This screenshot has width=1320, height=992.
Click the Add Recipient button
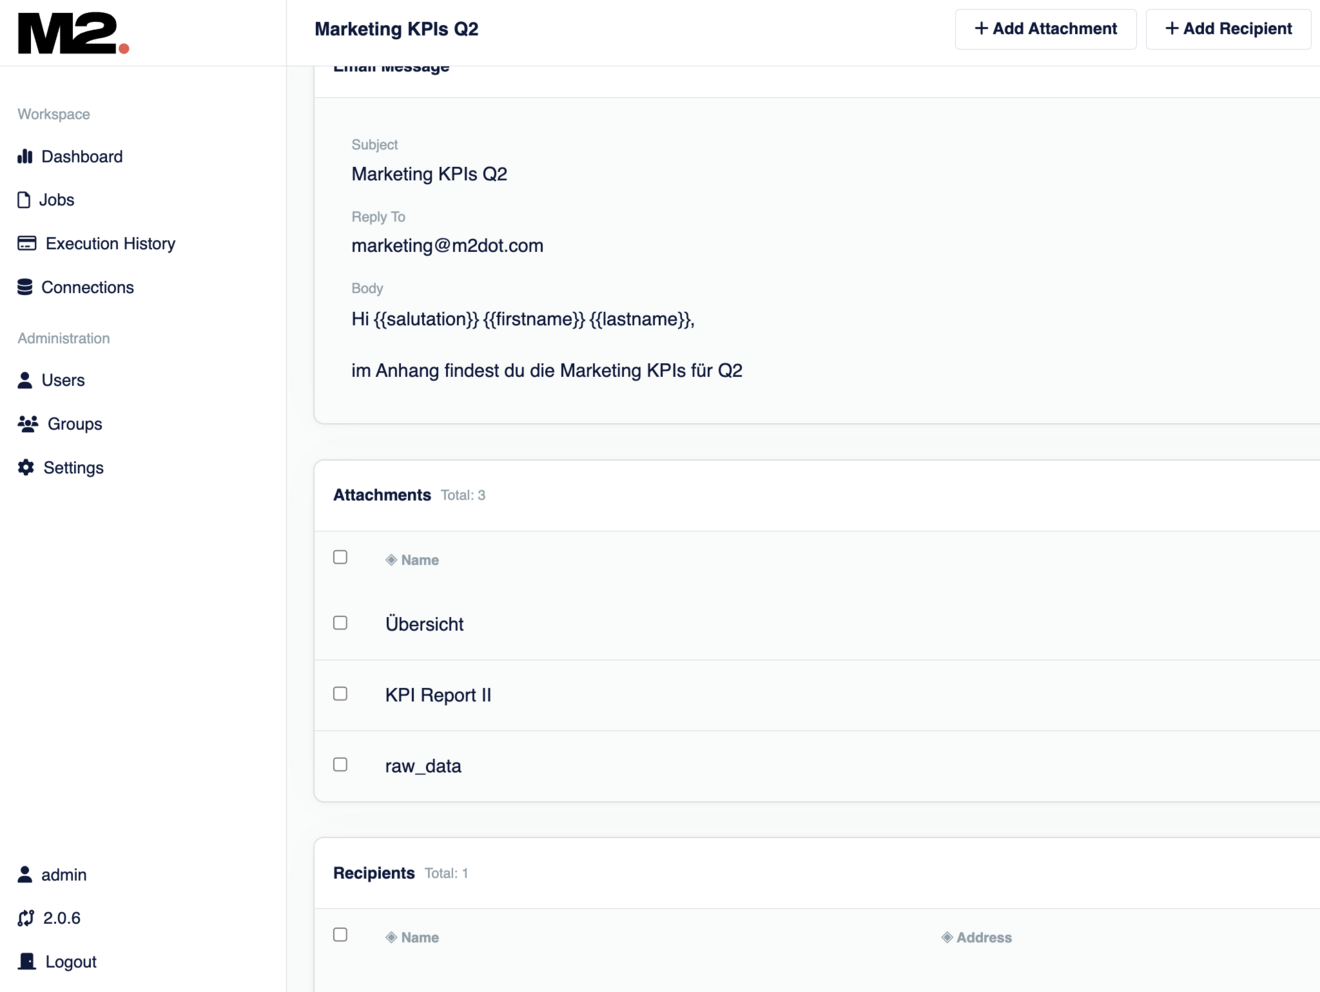pos(1228,29)
